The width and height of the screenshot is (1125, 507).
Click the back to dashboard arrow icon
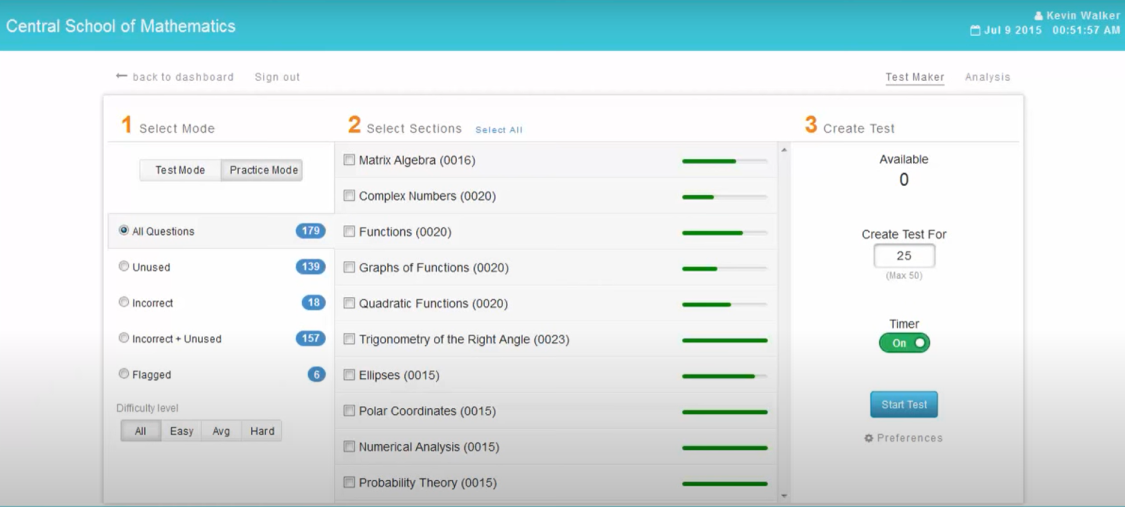click(121, 76)
